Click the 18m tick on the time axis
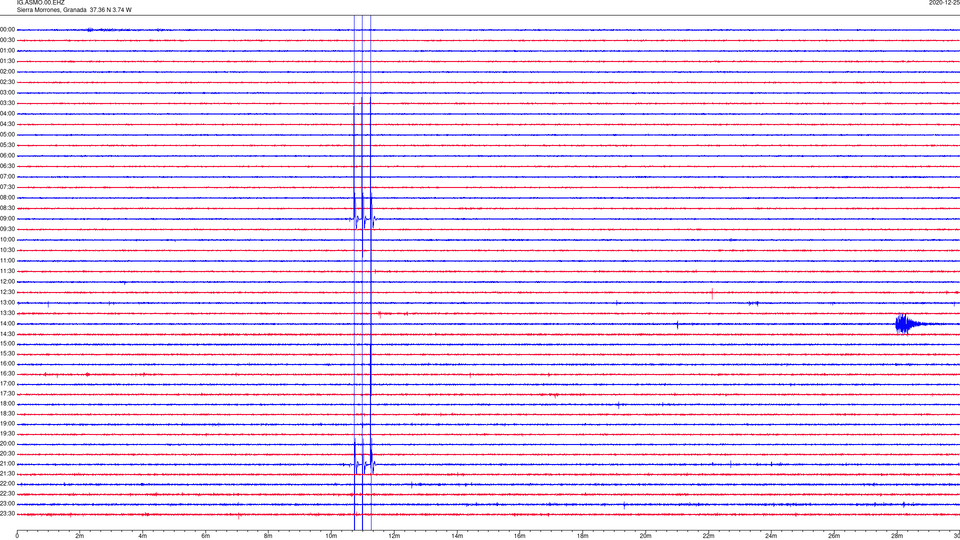 tap(582, 536)
